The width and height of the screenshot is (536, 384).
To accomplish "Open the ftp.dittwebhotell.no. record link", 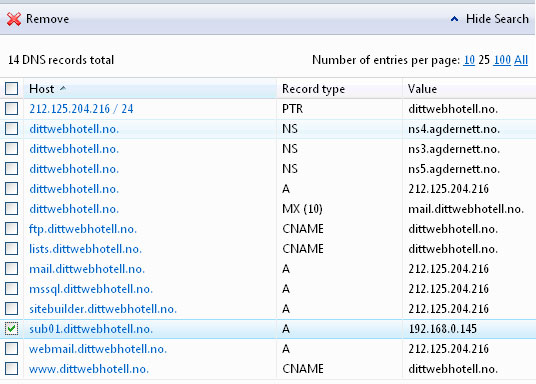I will pos(83,229).
